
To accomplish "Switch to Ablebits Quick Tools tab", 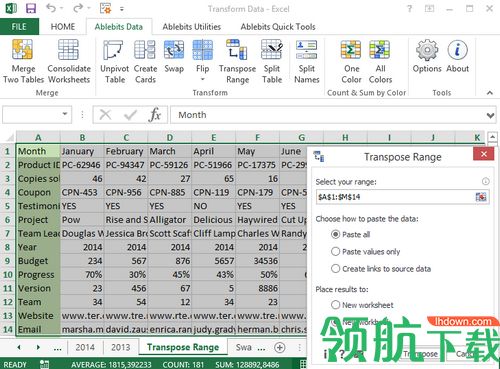I will click(x=278, y=27).
